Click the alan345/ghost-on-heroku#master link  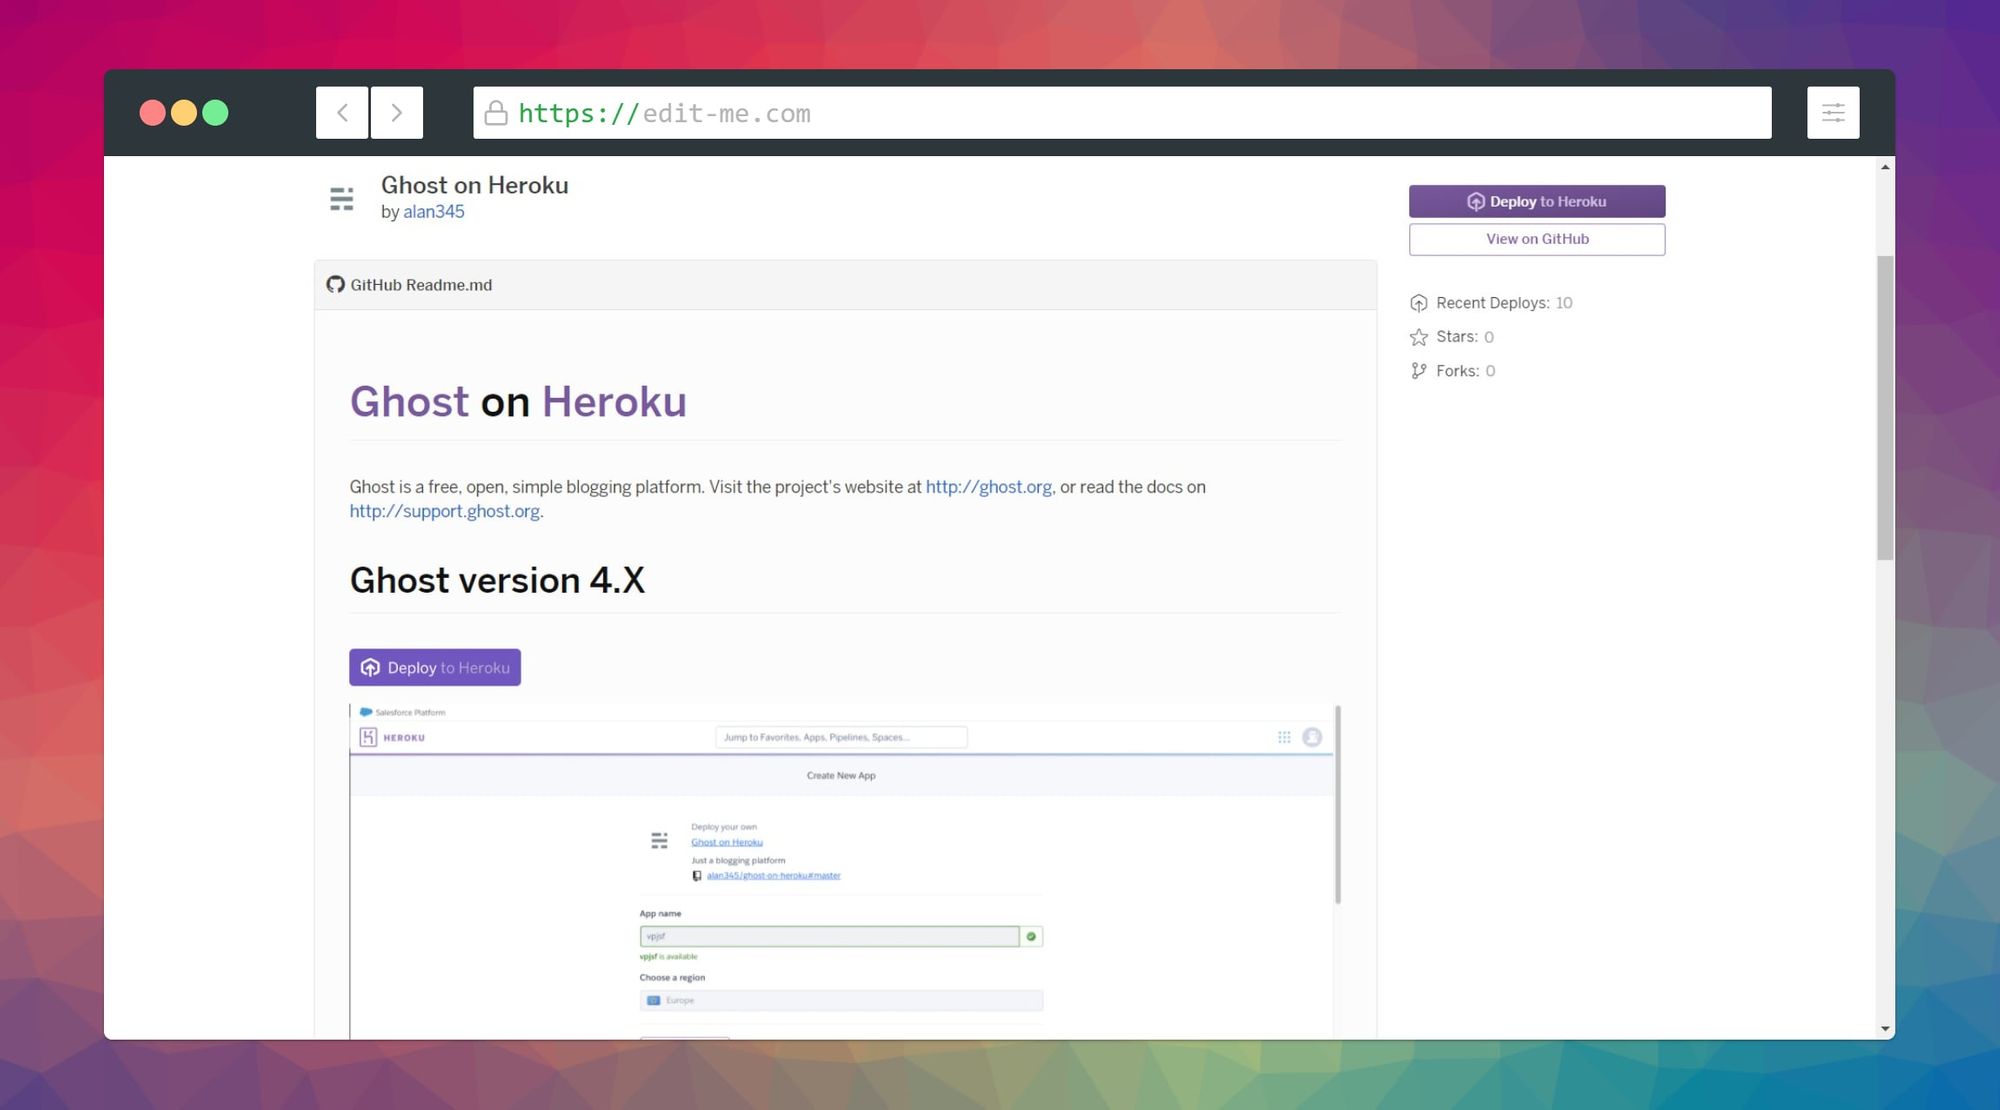click(x=773, y=876)
